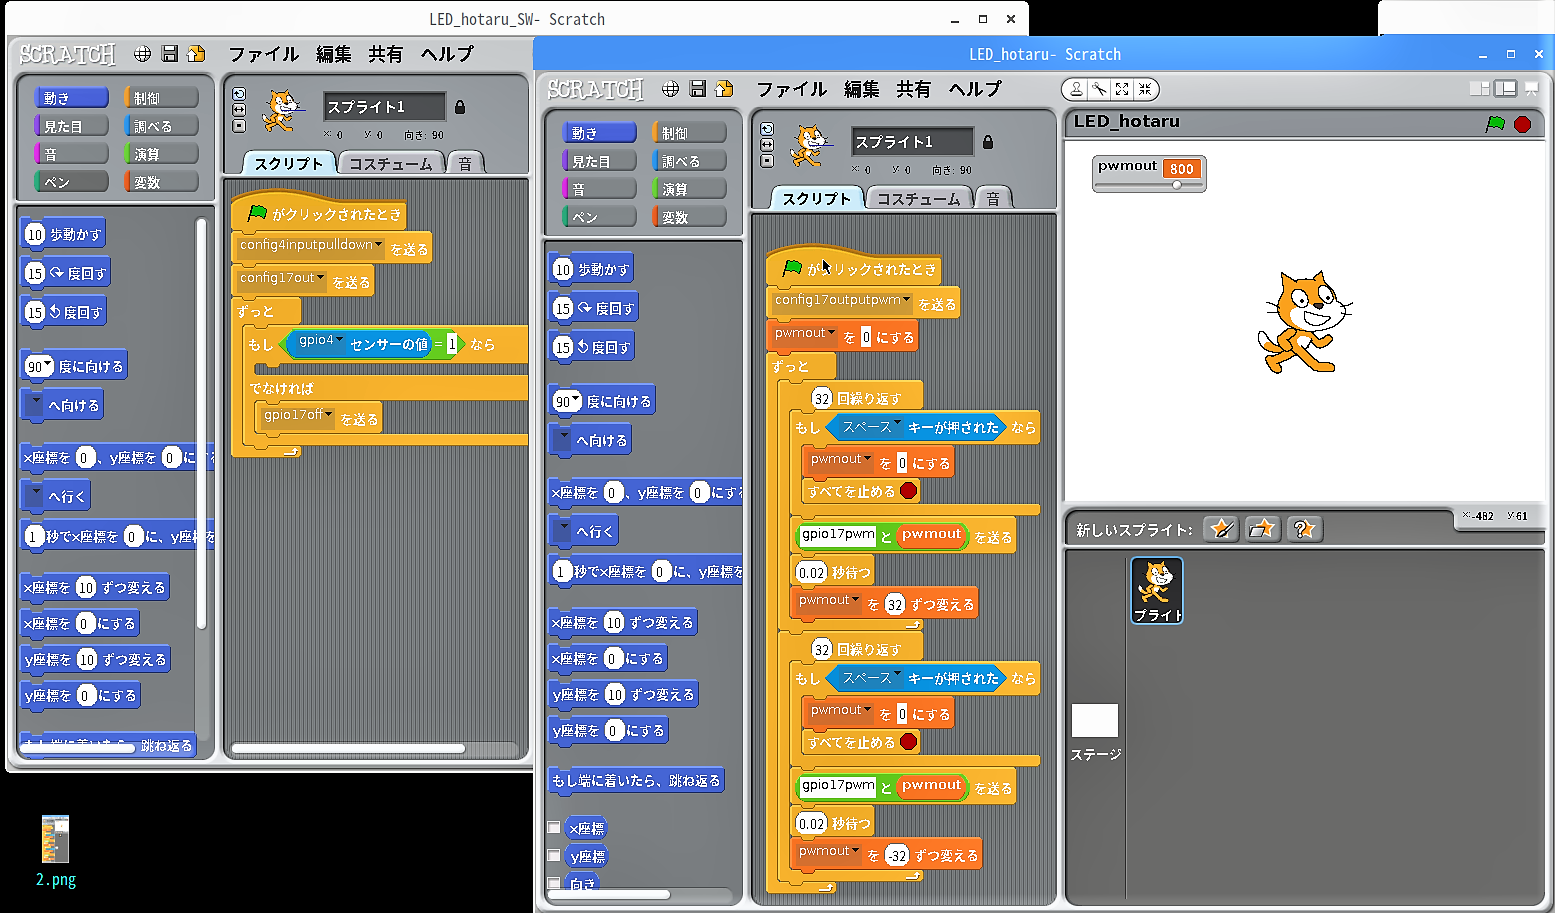1555x913 pixels.
Task: Choose new sprite from file
Action: click(x=1262, y=529)
